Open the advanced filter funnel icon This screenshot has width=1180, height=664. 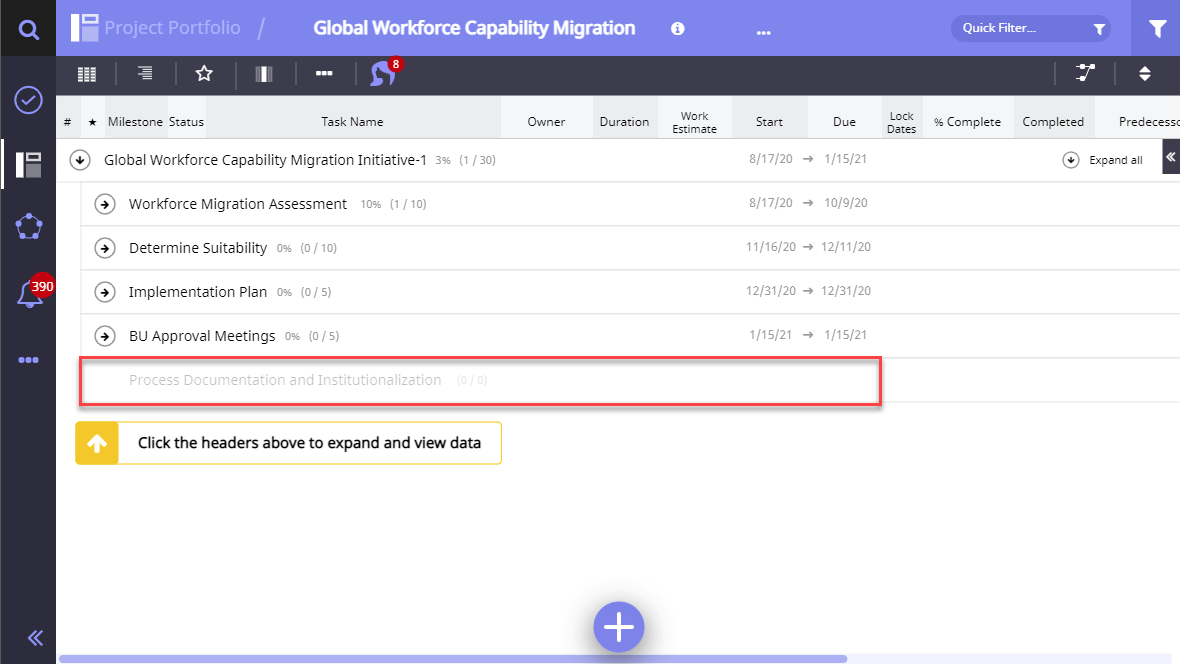click(1157, 29)
